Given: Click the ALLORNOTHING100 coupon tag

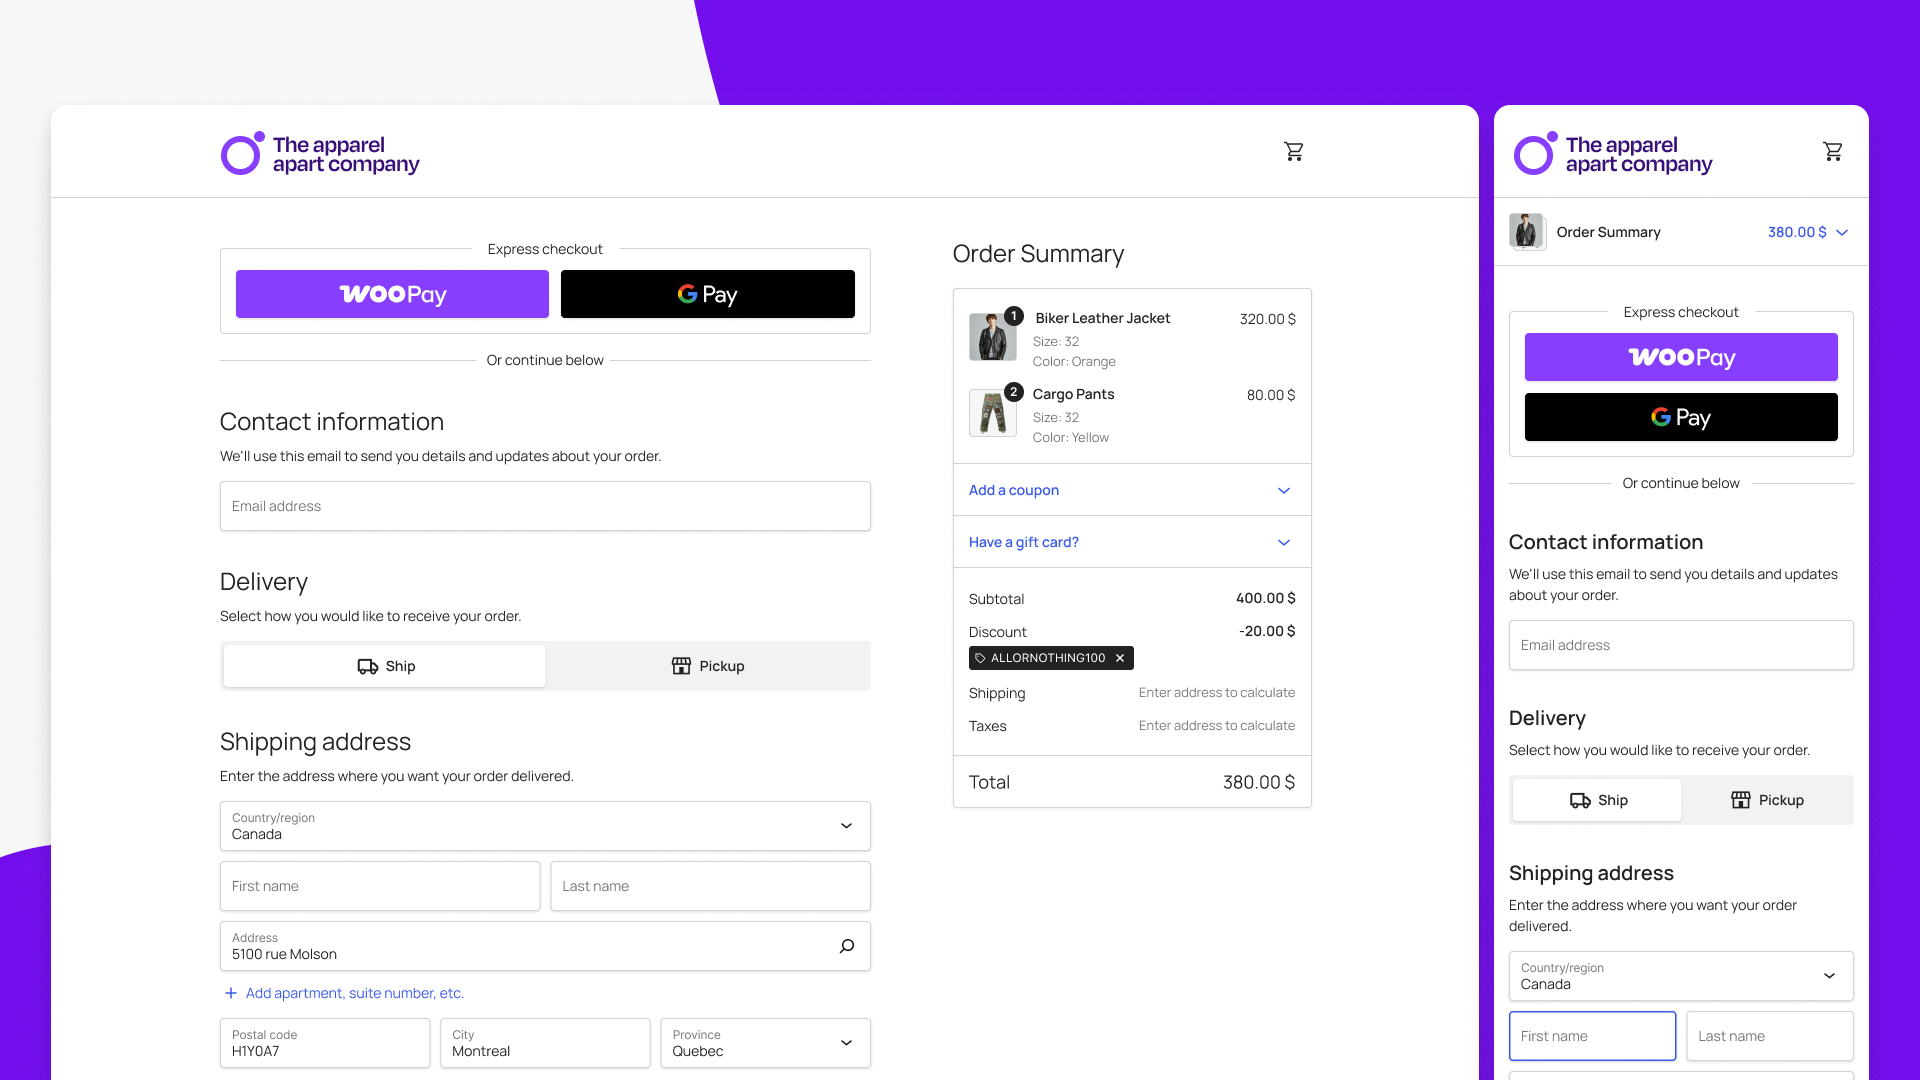Looking at the screenshot, I should point(1051,658).
